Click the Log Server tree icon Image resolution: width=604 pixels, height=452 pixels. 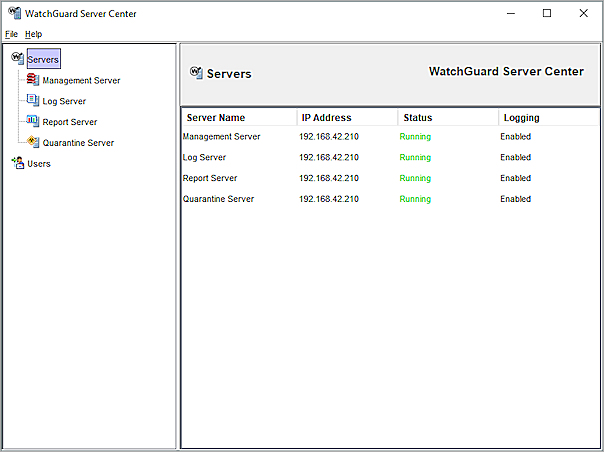(33, 101)
